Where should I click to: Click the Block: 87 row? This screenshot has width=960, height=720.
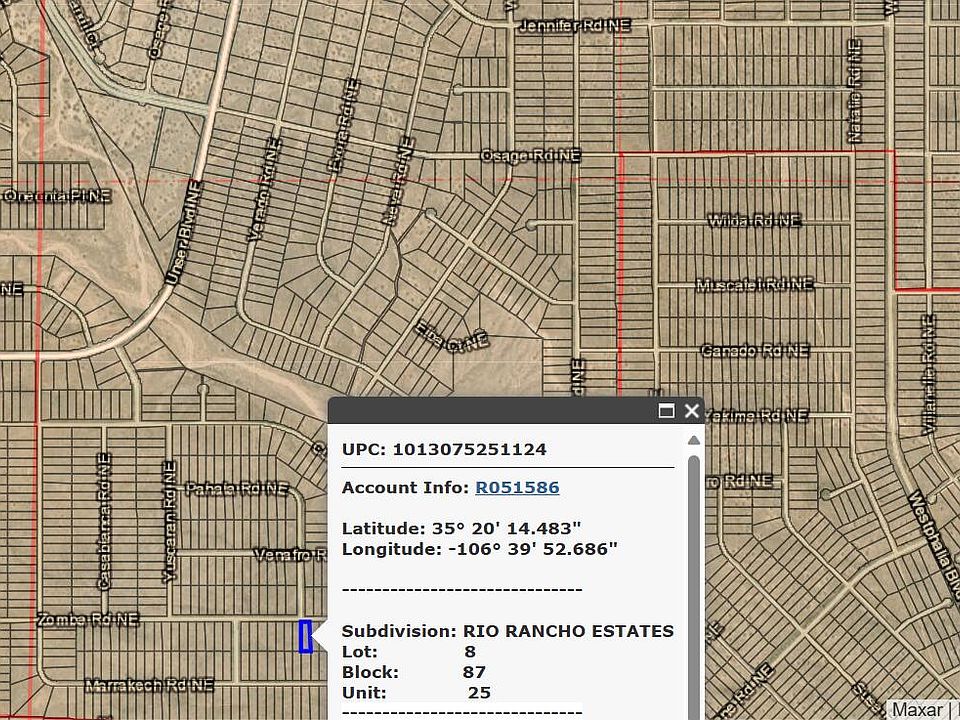point(414,672)
